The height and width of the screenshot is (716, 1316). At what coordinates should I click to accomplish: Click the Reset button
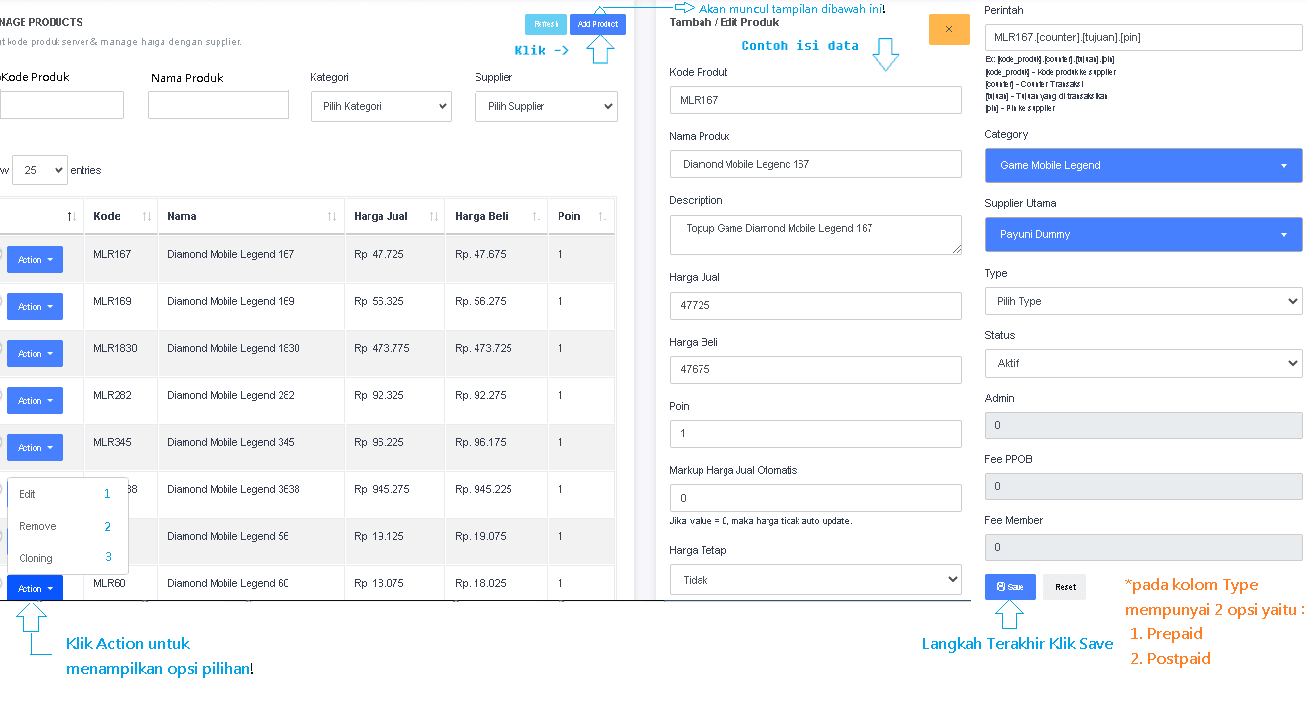1064,587
